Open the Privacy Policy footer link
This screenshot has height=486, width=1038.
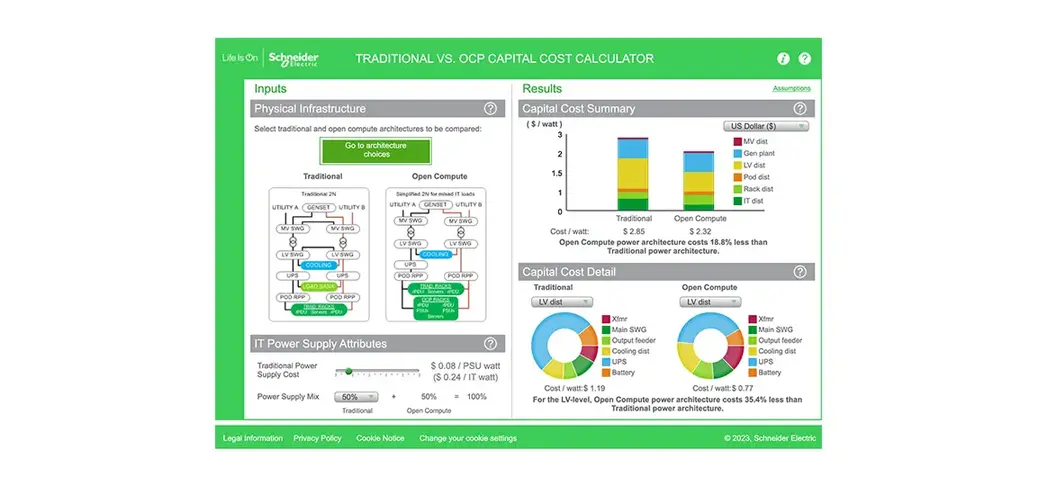point(318,438)
